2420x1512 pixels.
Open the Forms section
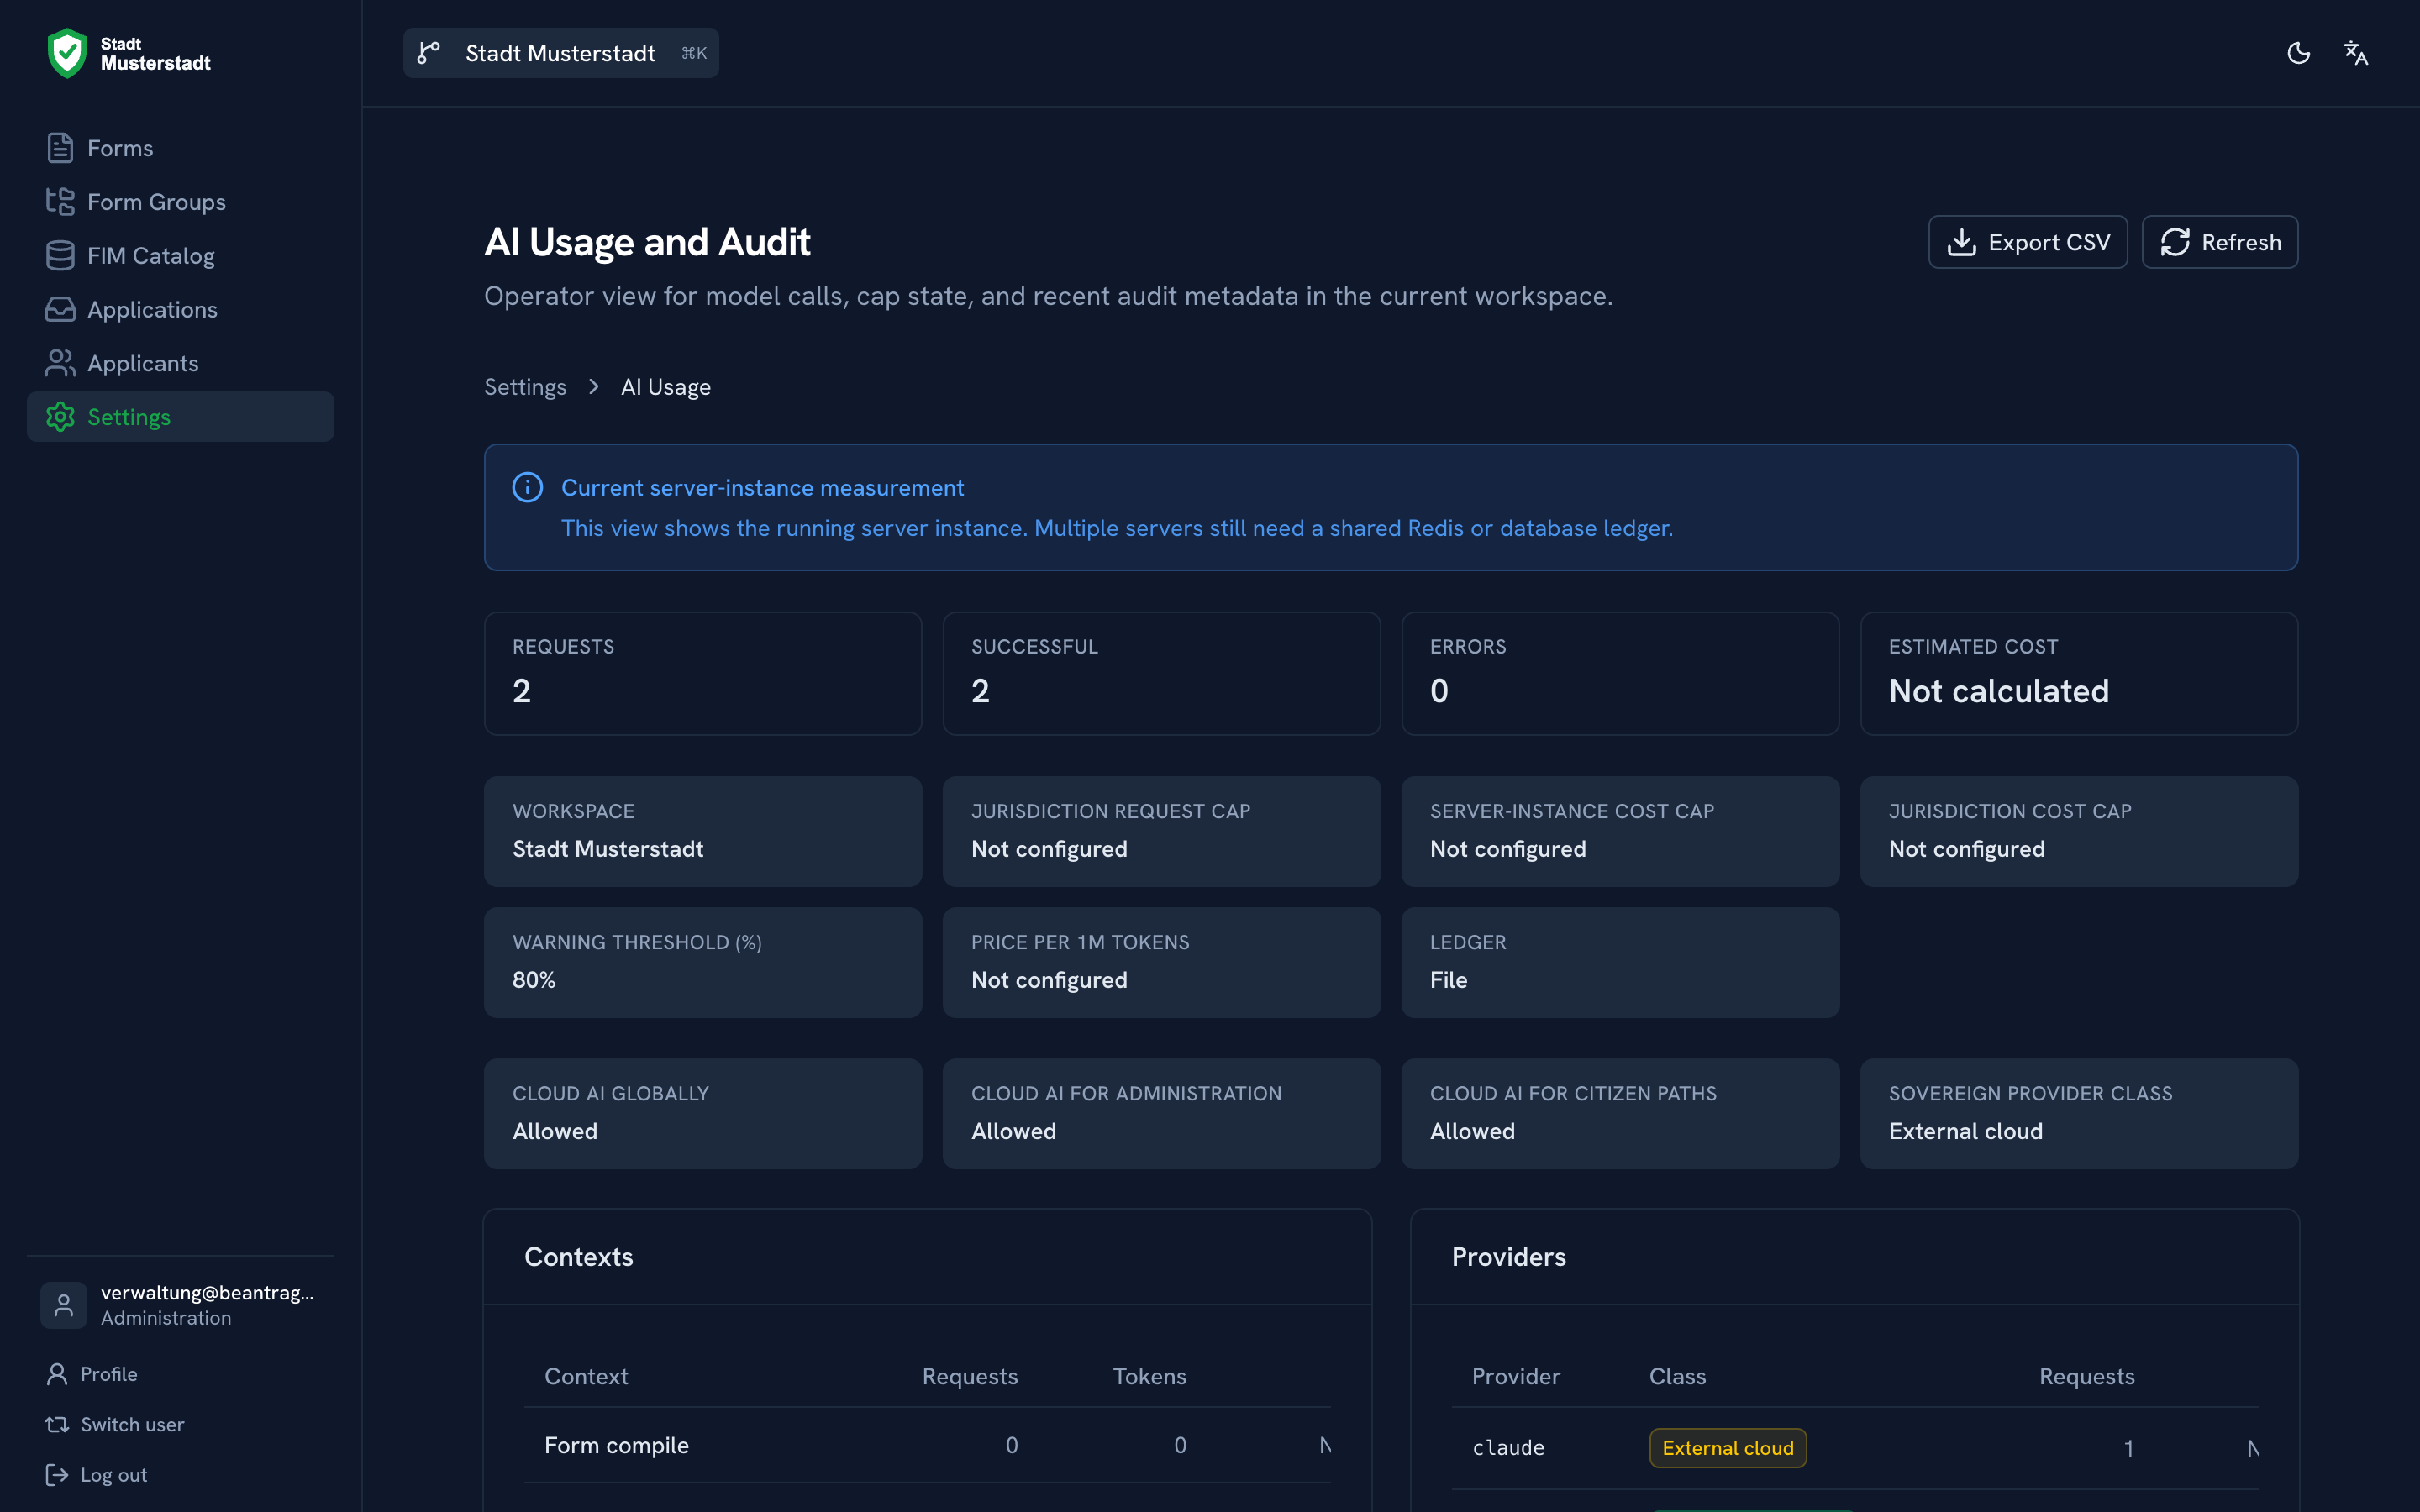pyautogui.click(x=181, y=148)
